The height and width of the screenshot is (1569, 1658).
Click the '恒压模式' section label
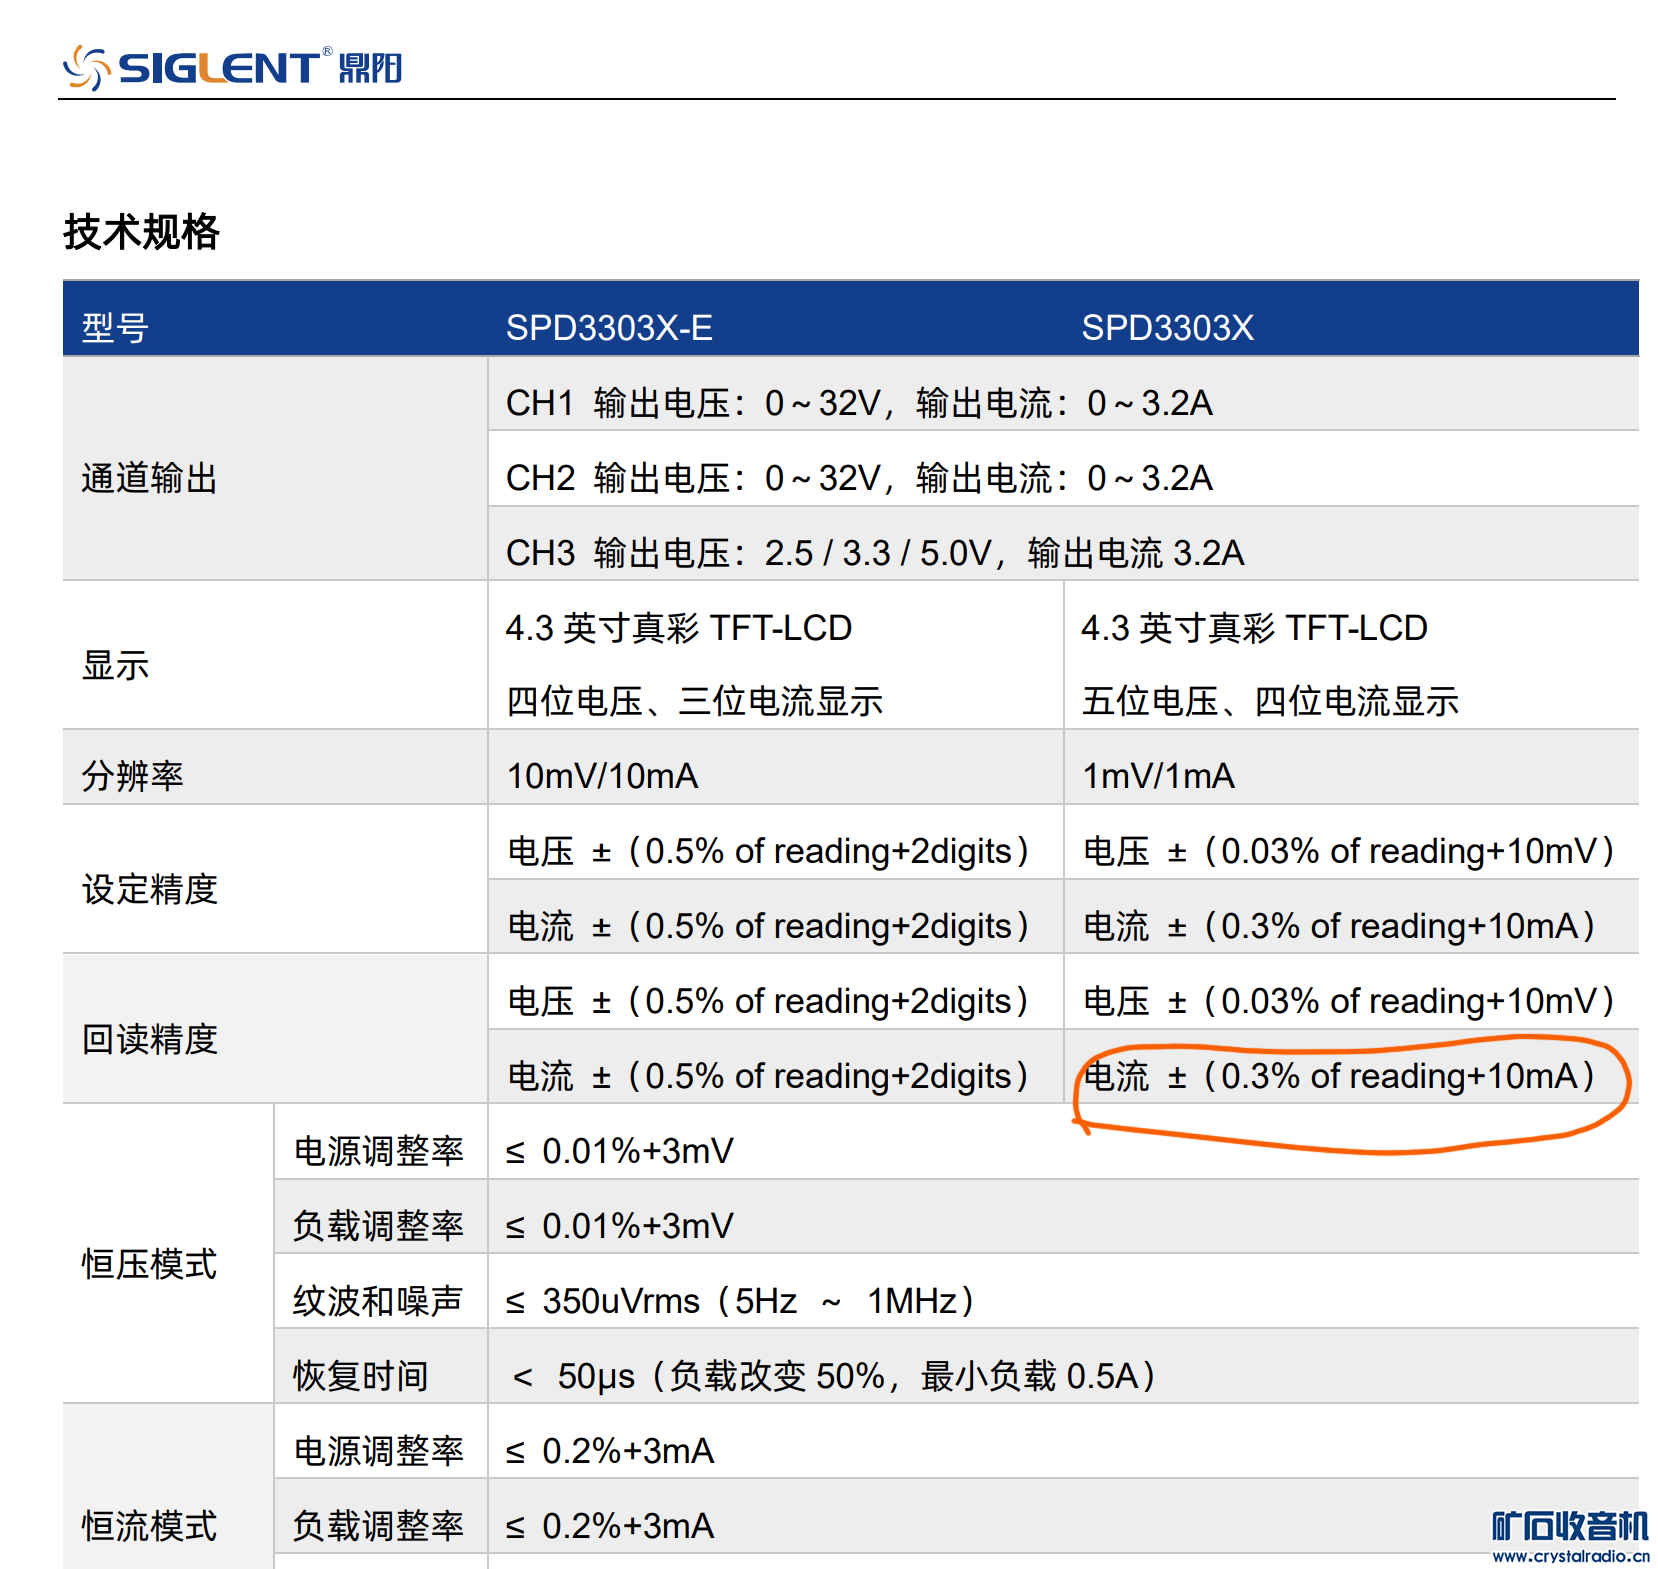[149, 1264]
